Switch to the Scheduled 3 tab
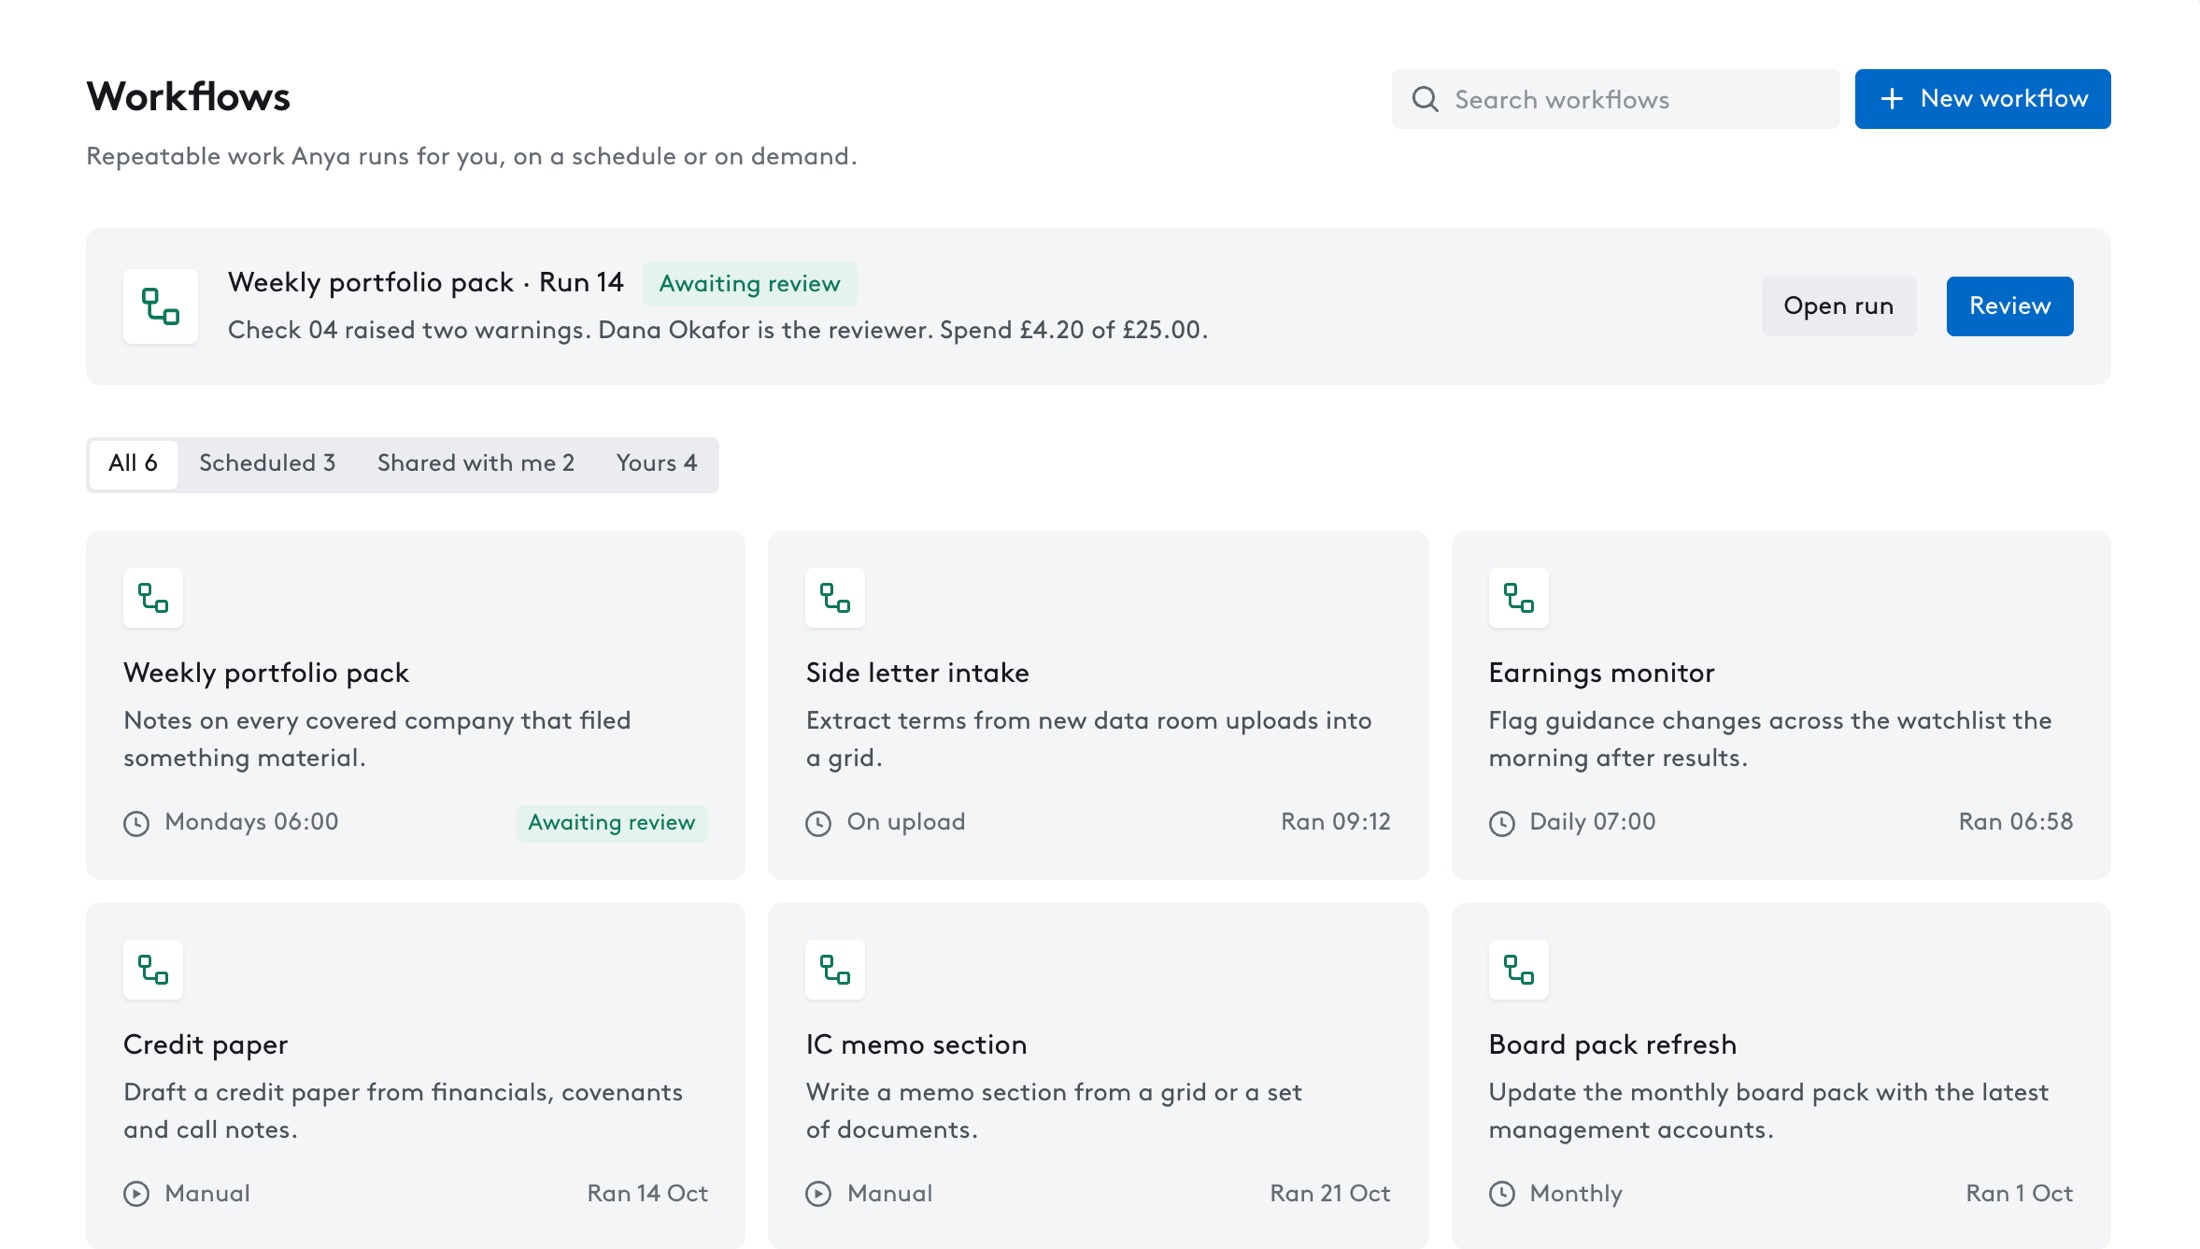 coord(267,464)
